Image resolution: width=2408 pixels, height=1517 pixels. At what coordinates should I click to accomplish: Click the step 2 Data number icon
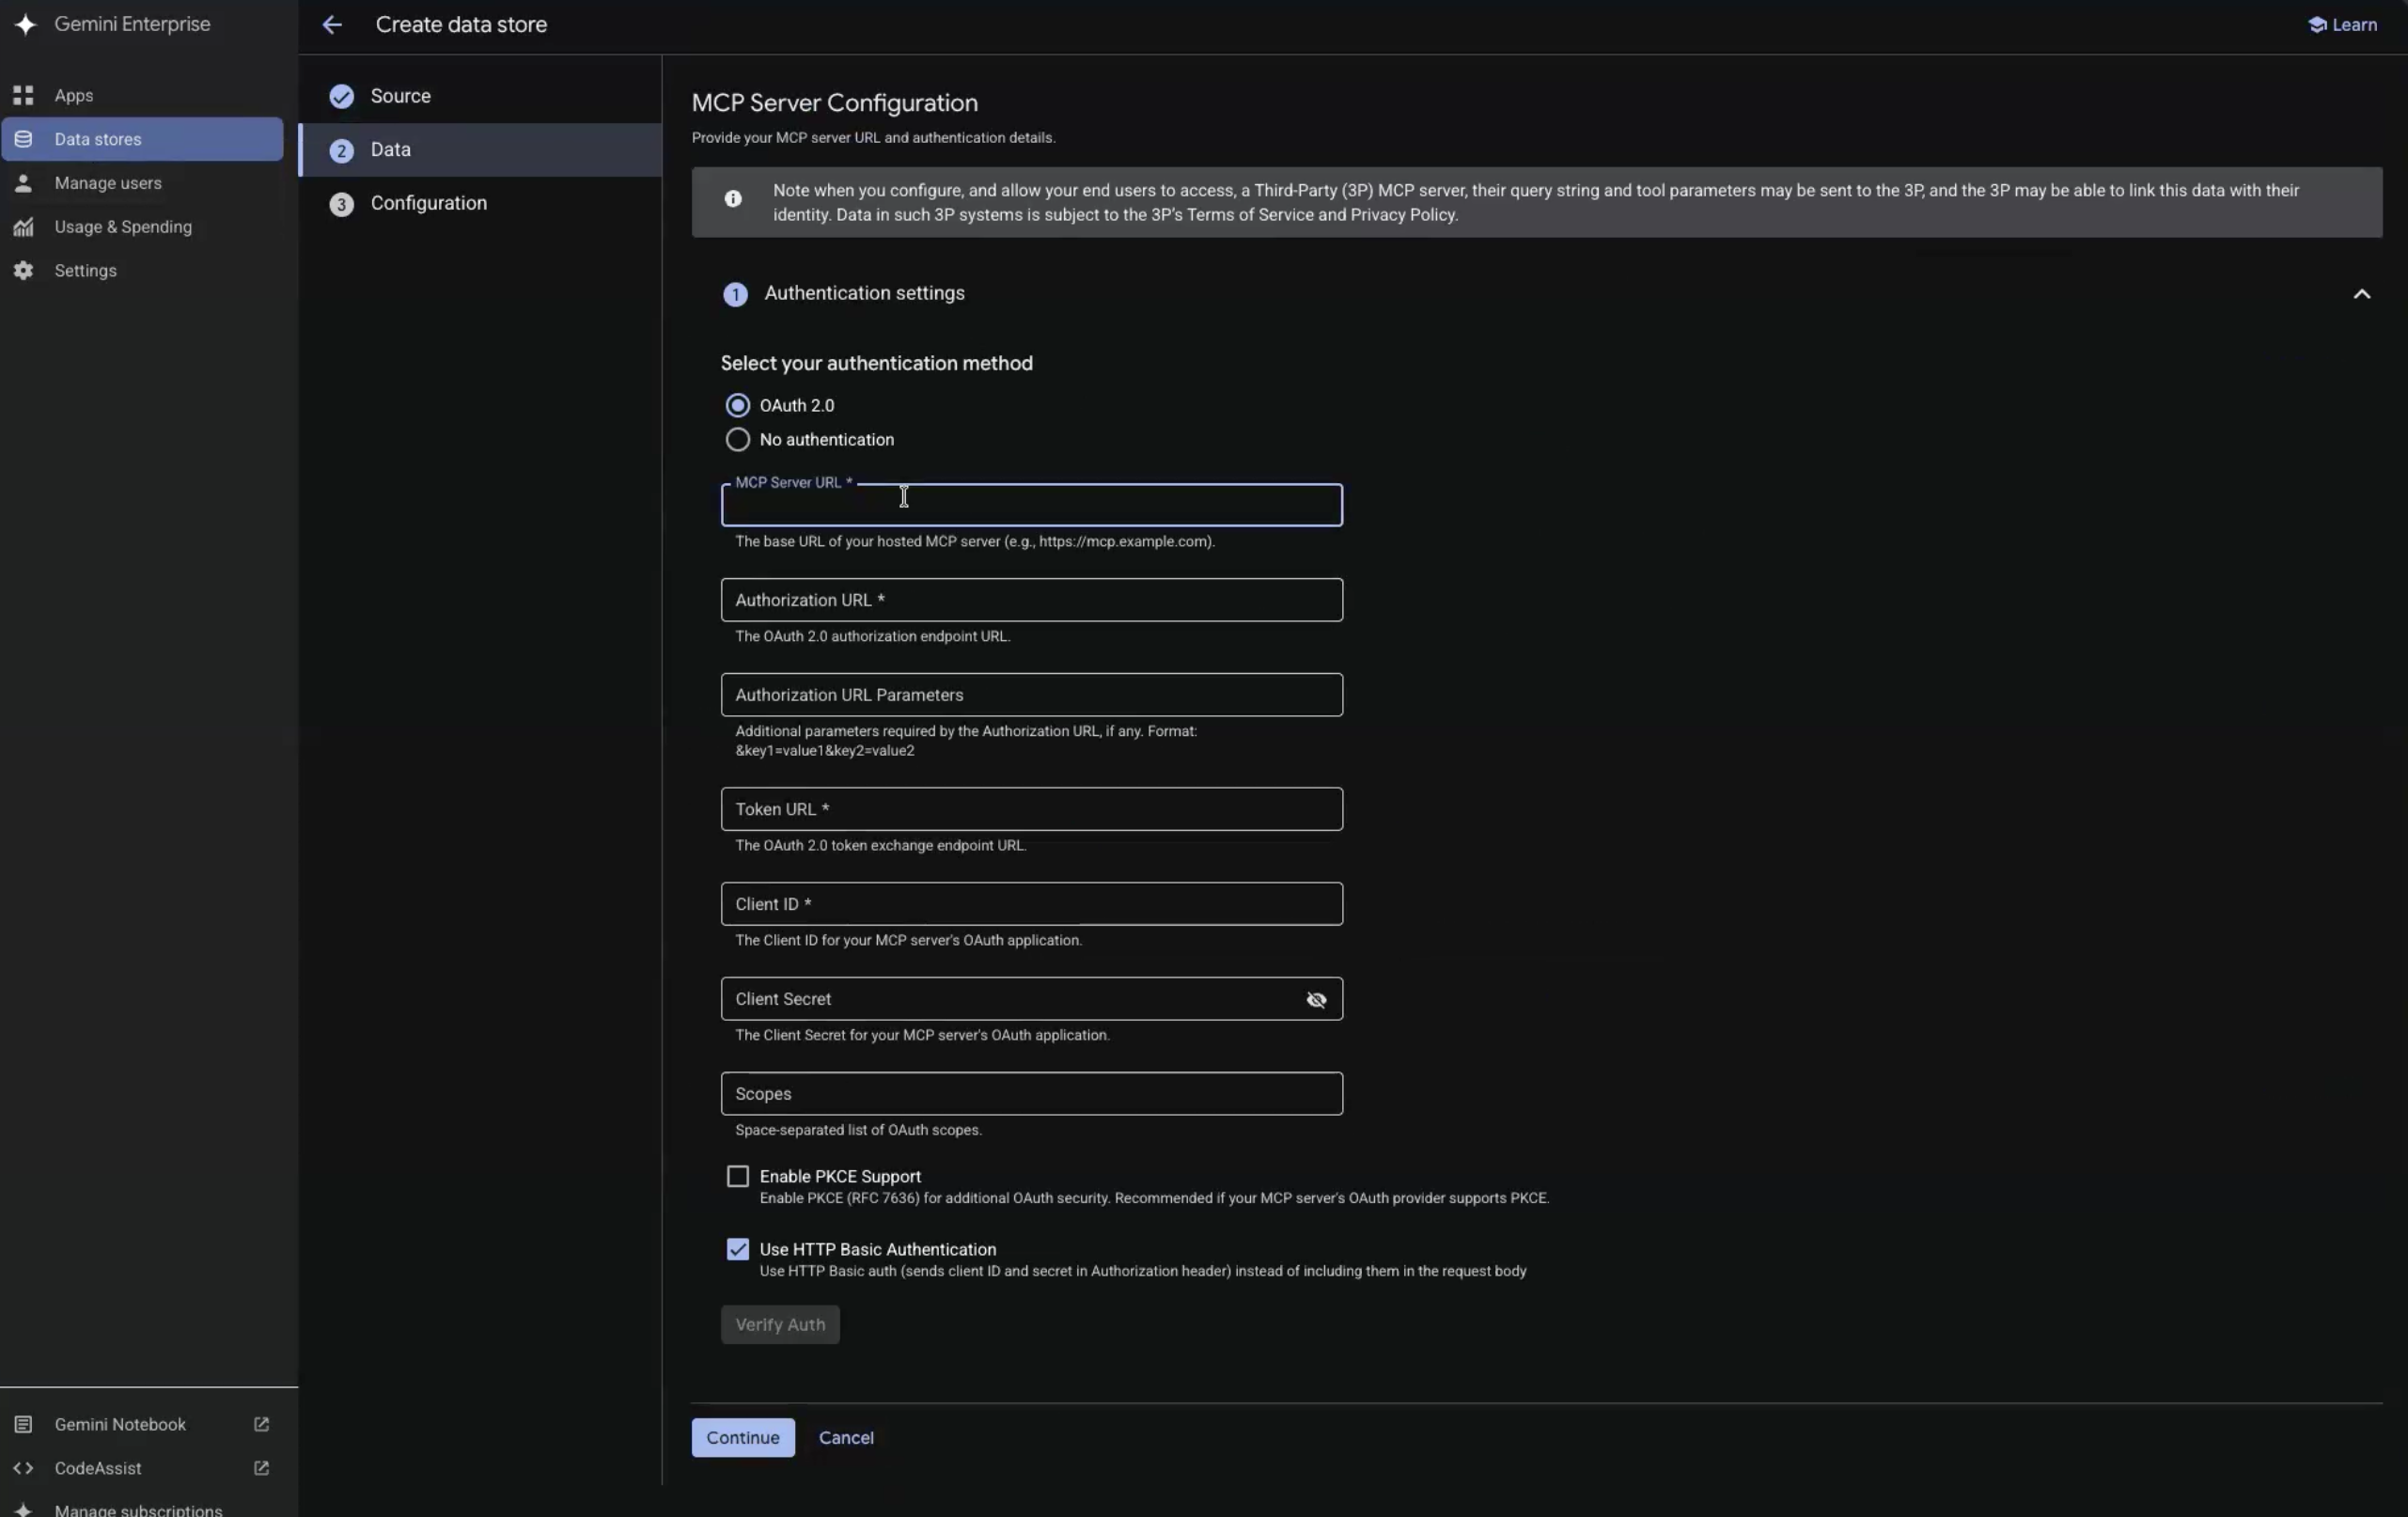pos(342,150)
